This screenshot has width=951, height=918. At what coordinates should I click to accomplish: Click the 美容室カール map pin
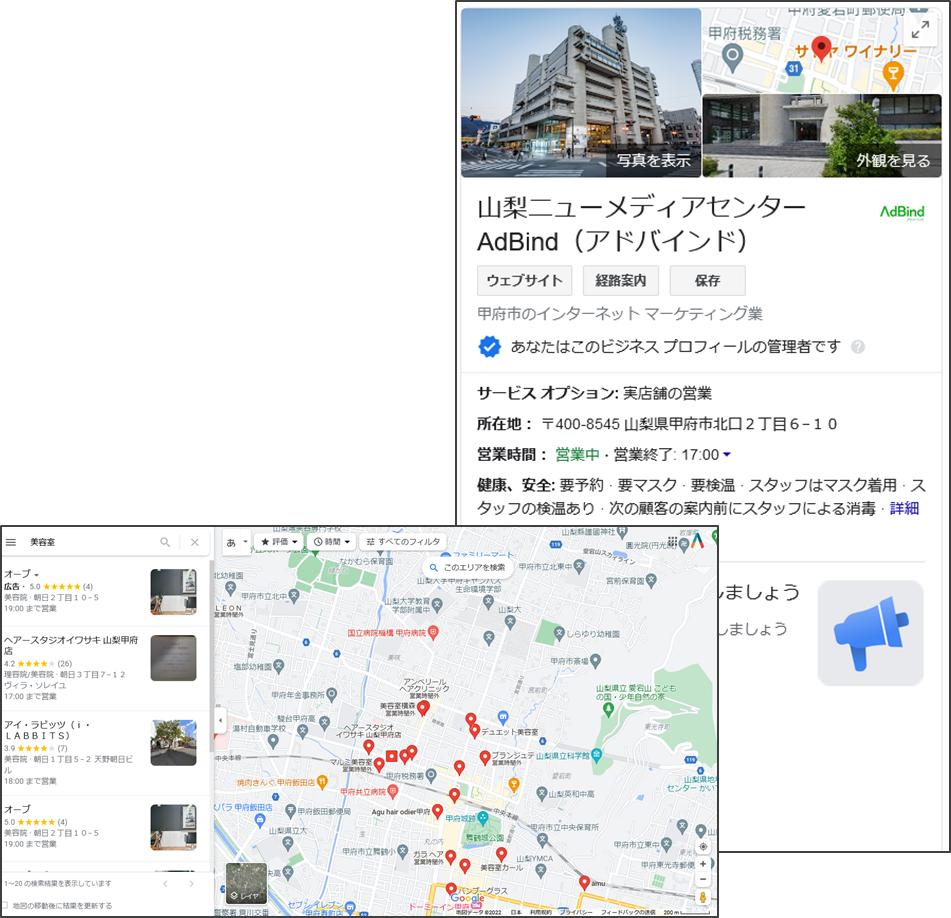[501, 854]
